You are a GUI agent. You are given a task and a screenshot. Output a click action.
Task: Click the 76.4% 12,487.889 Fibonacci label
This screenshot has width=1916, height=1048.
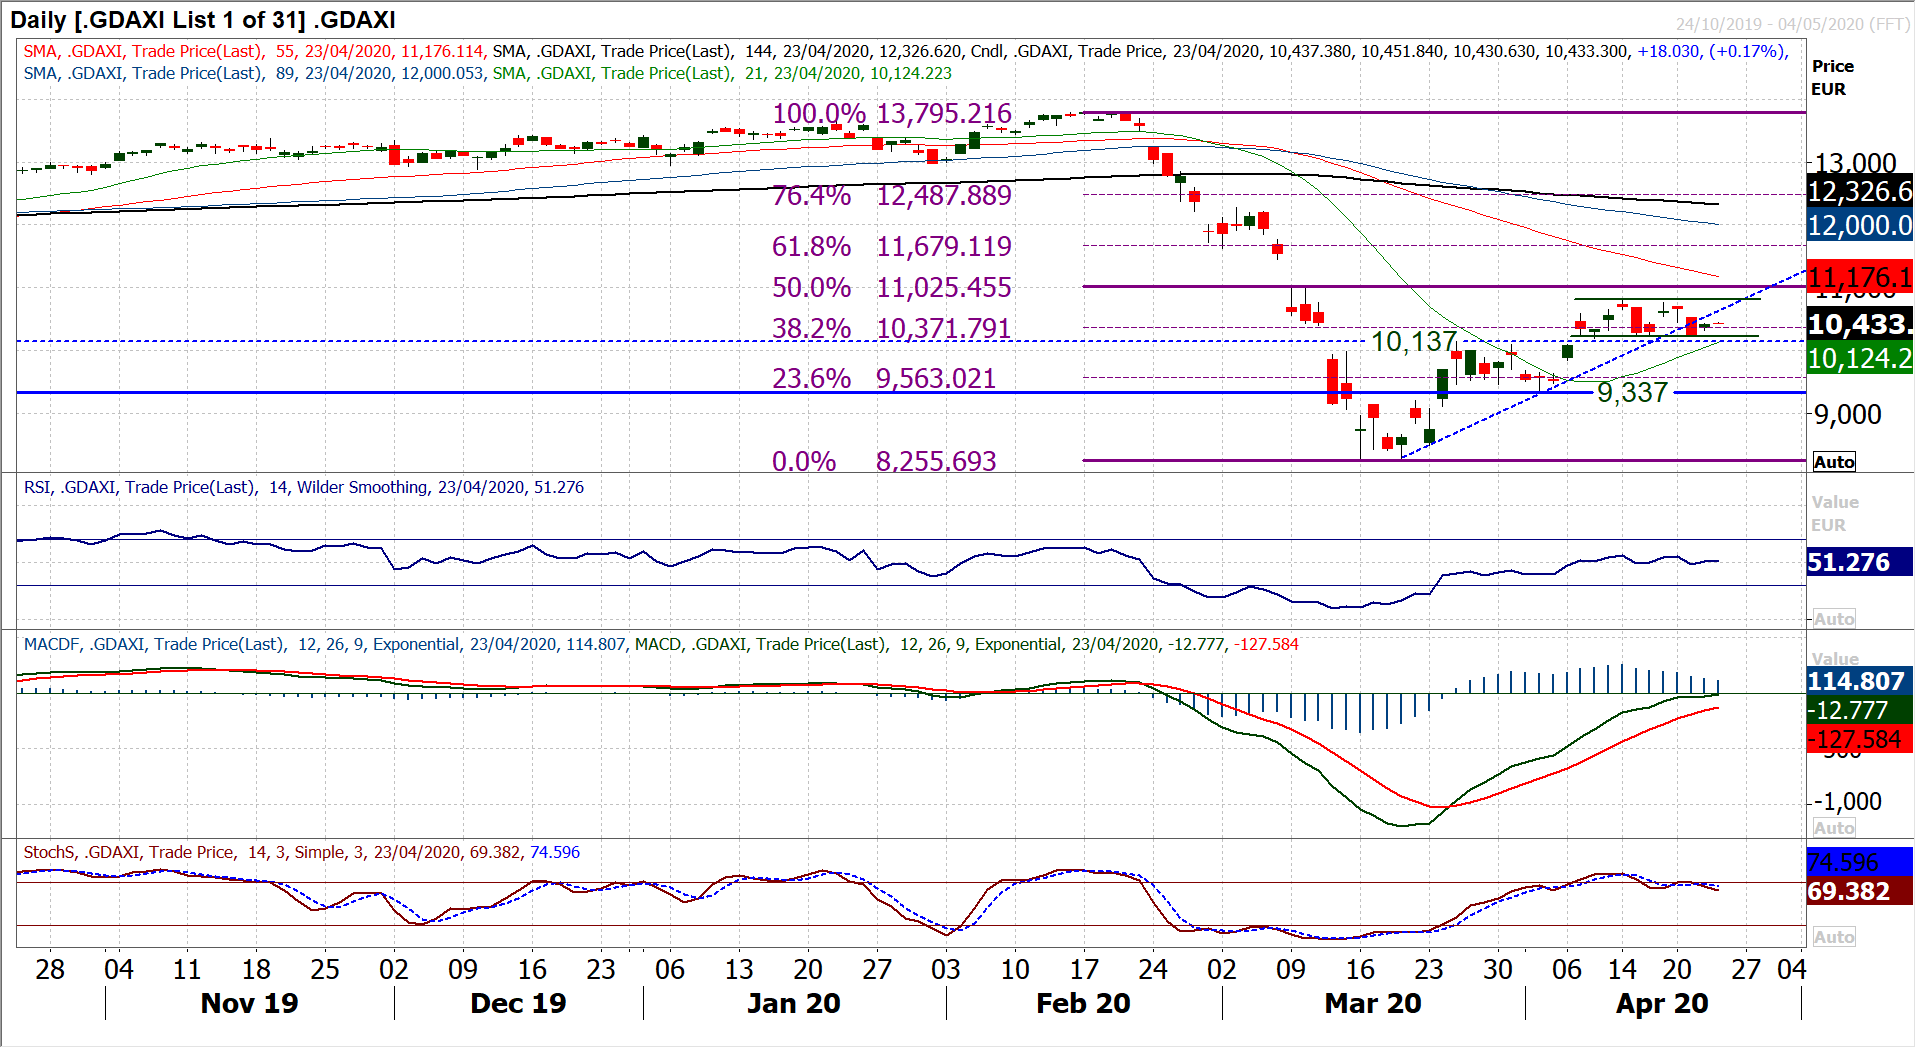892,195
